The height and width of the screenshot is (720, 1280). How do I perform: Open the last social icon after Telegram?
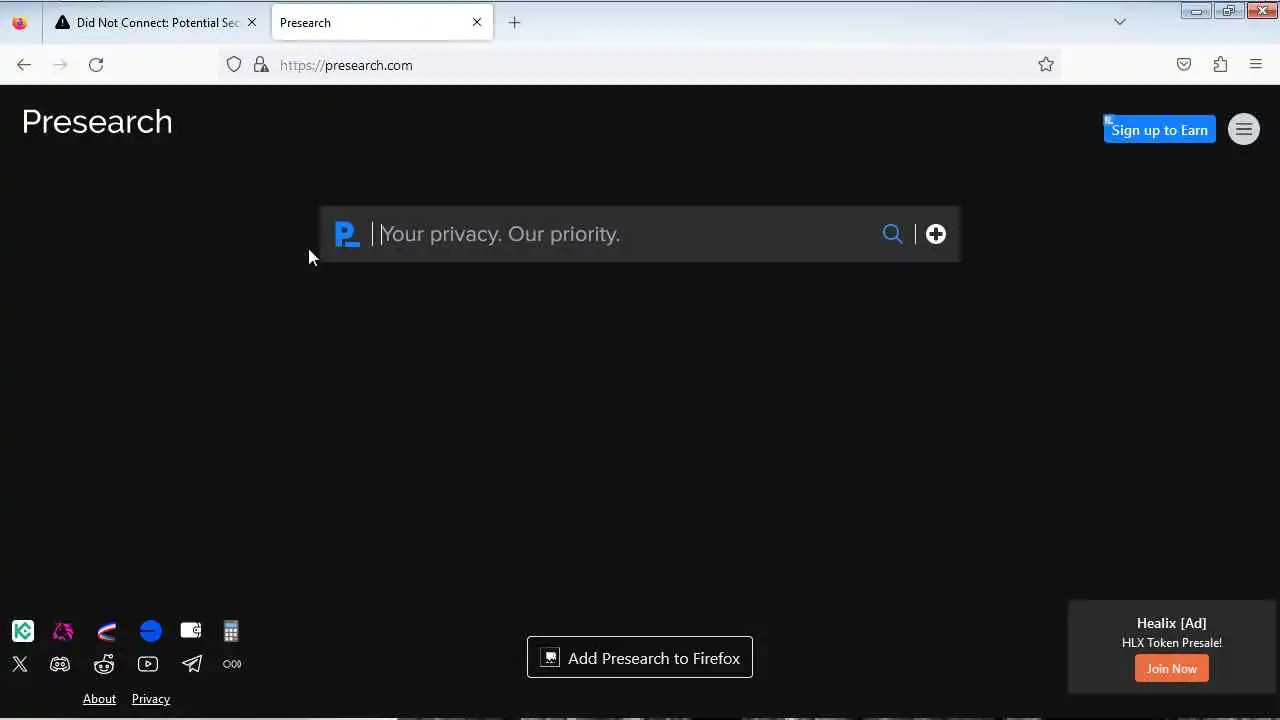(x=232, y=664)
